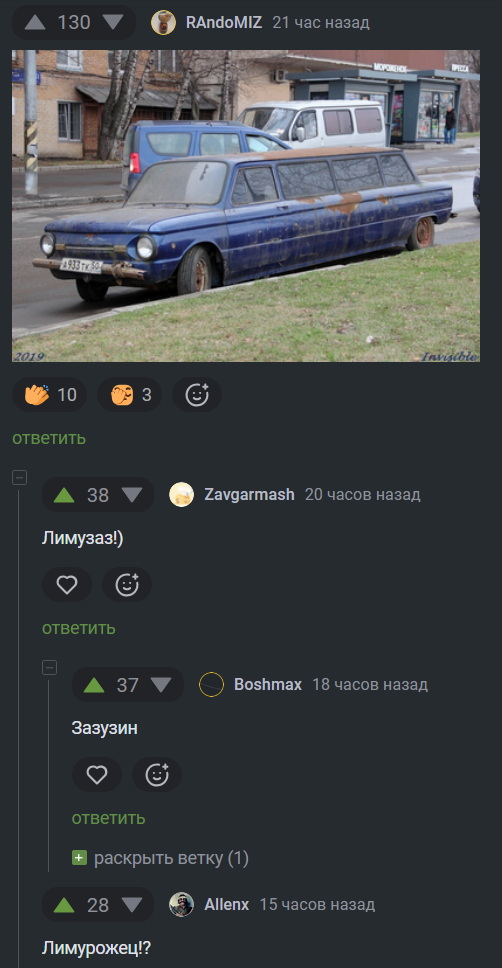Click the clapping hands reaction with 10
Screen dimensions: 502x968
coord(50,394)
